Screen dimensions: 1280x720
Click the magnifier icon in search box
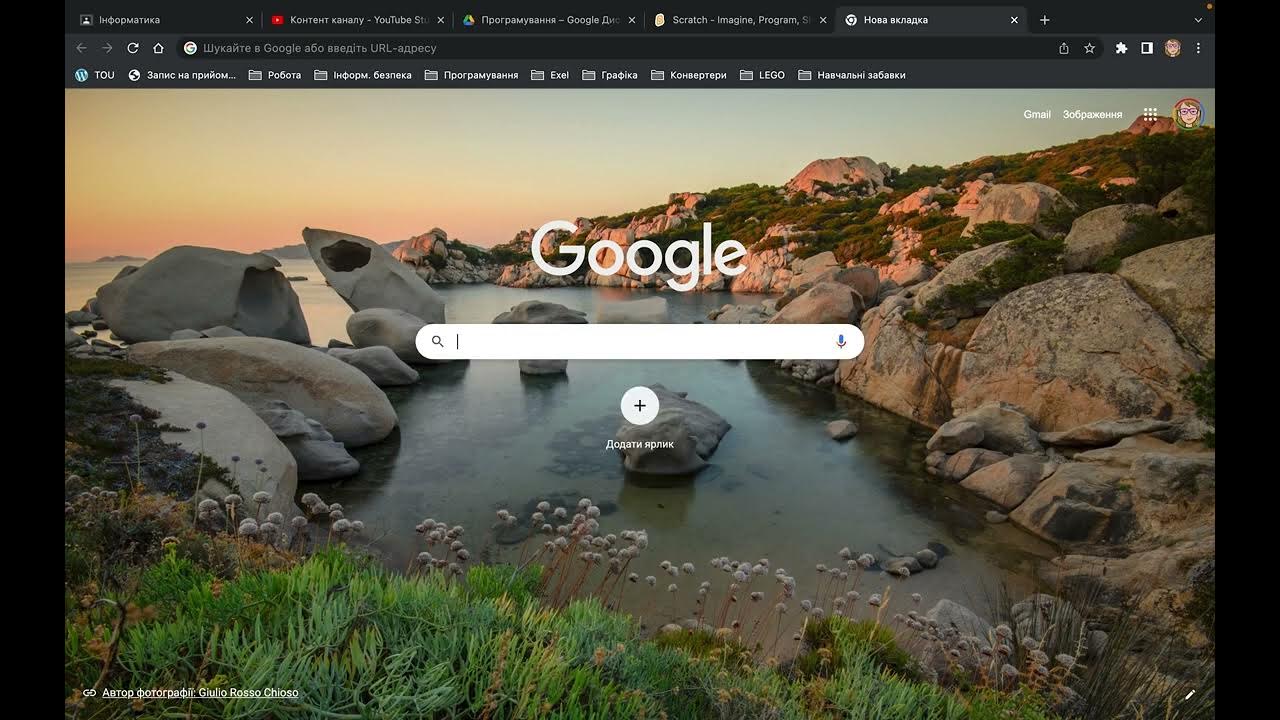click(x=437, y=342)
